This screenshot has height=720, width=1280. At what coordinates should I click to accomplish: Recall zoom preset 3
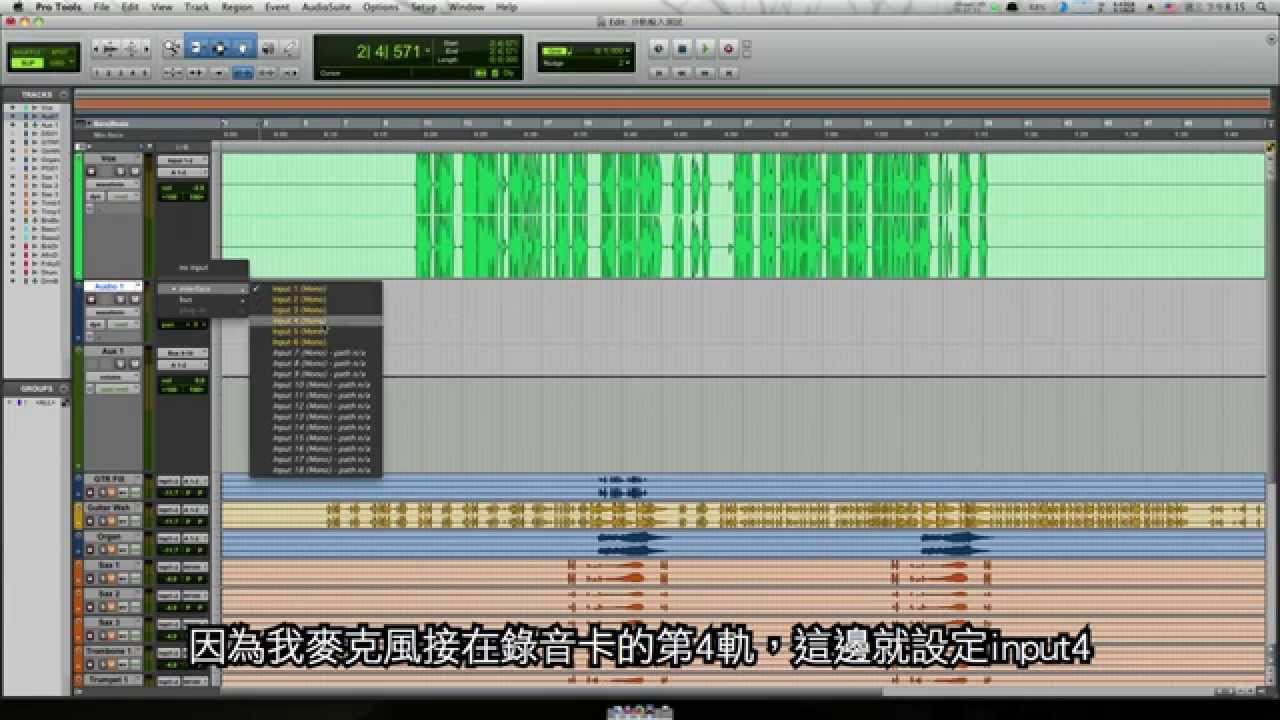coord(121,73)
